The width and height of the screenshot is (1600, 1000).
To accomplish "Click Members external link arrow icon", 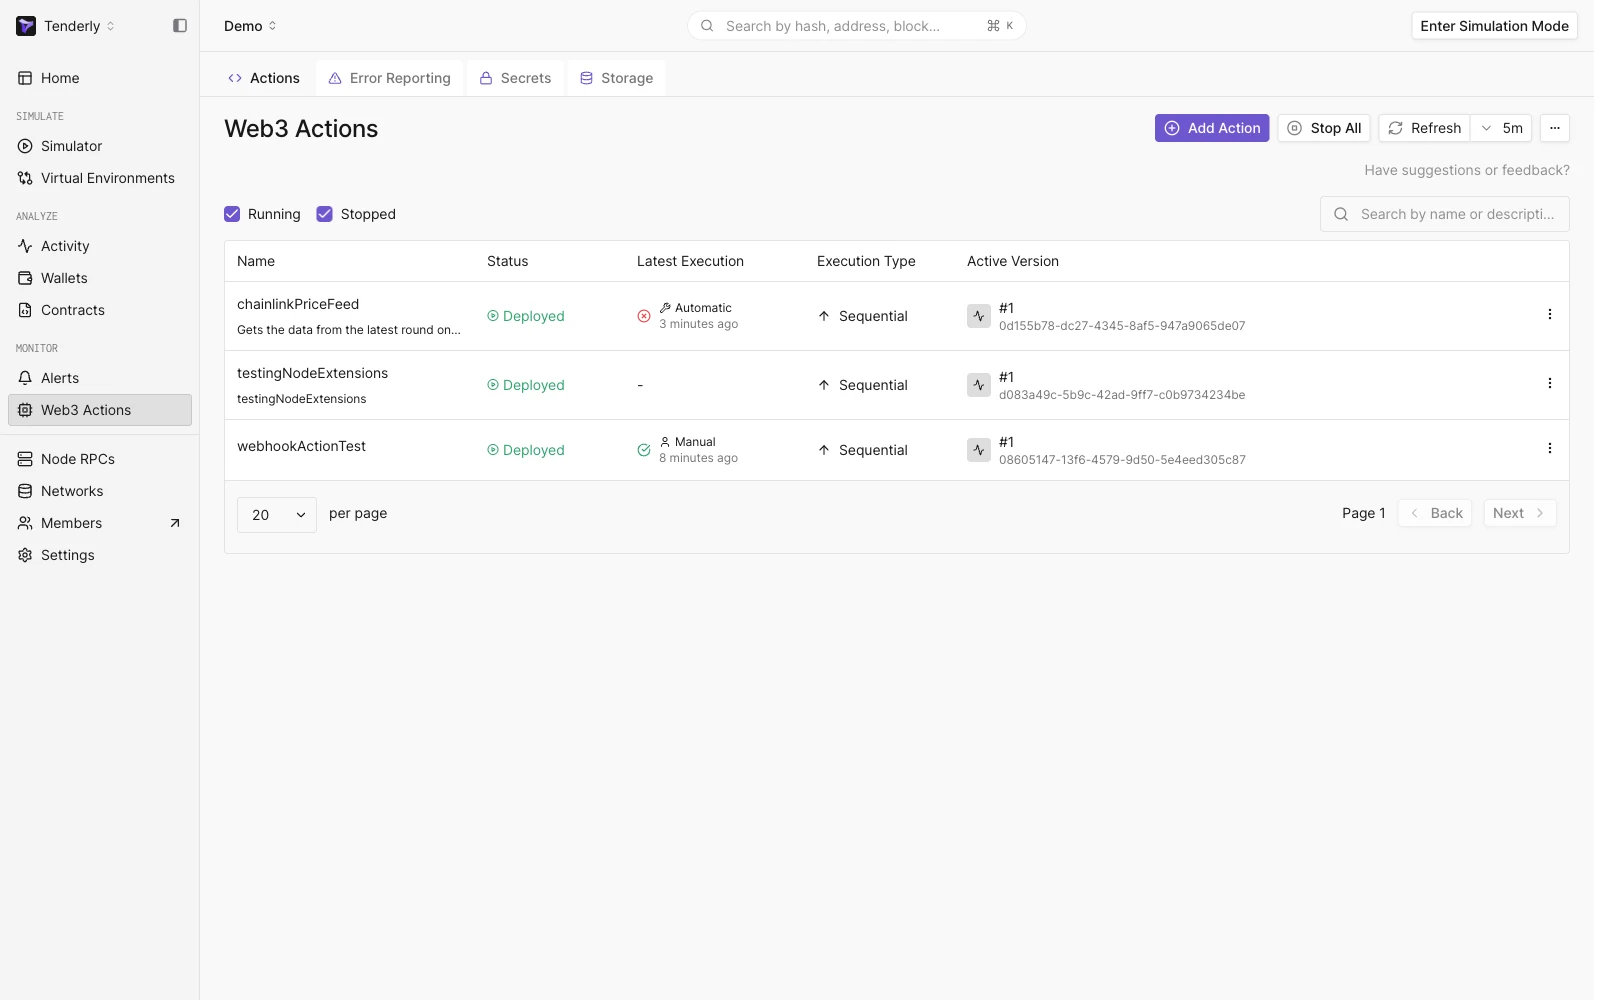I will [175, 523].
